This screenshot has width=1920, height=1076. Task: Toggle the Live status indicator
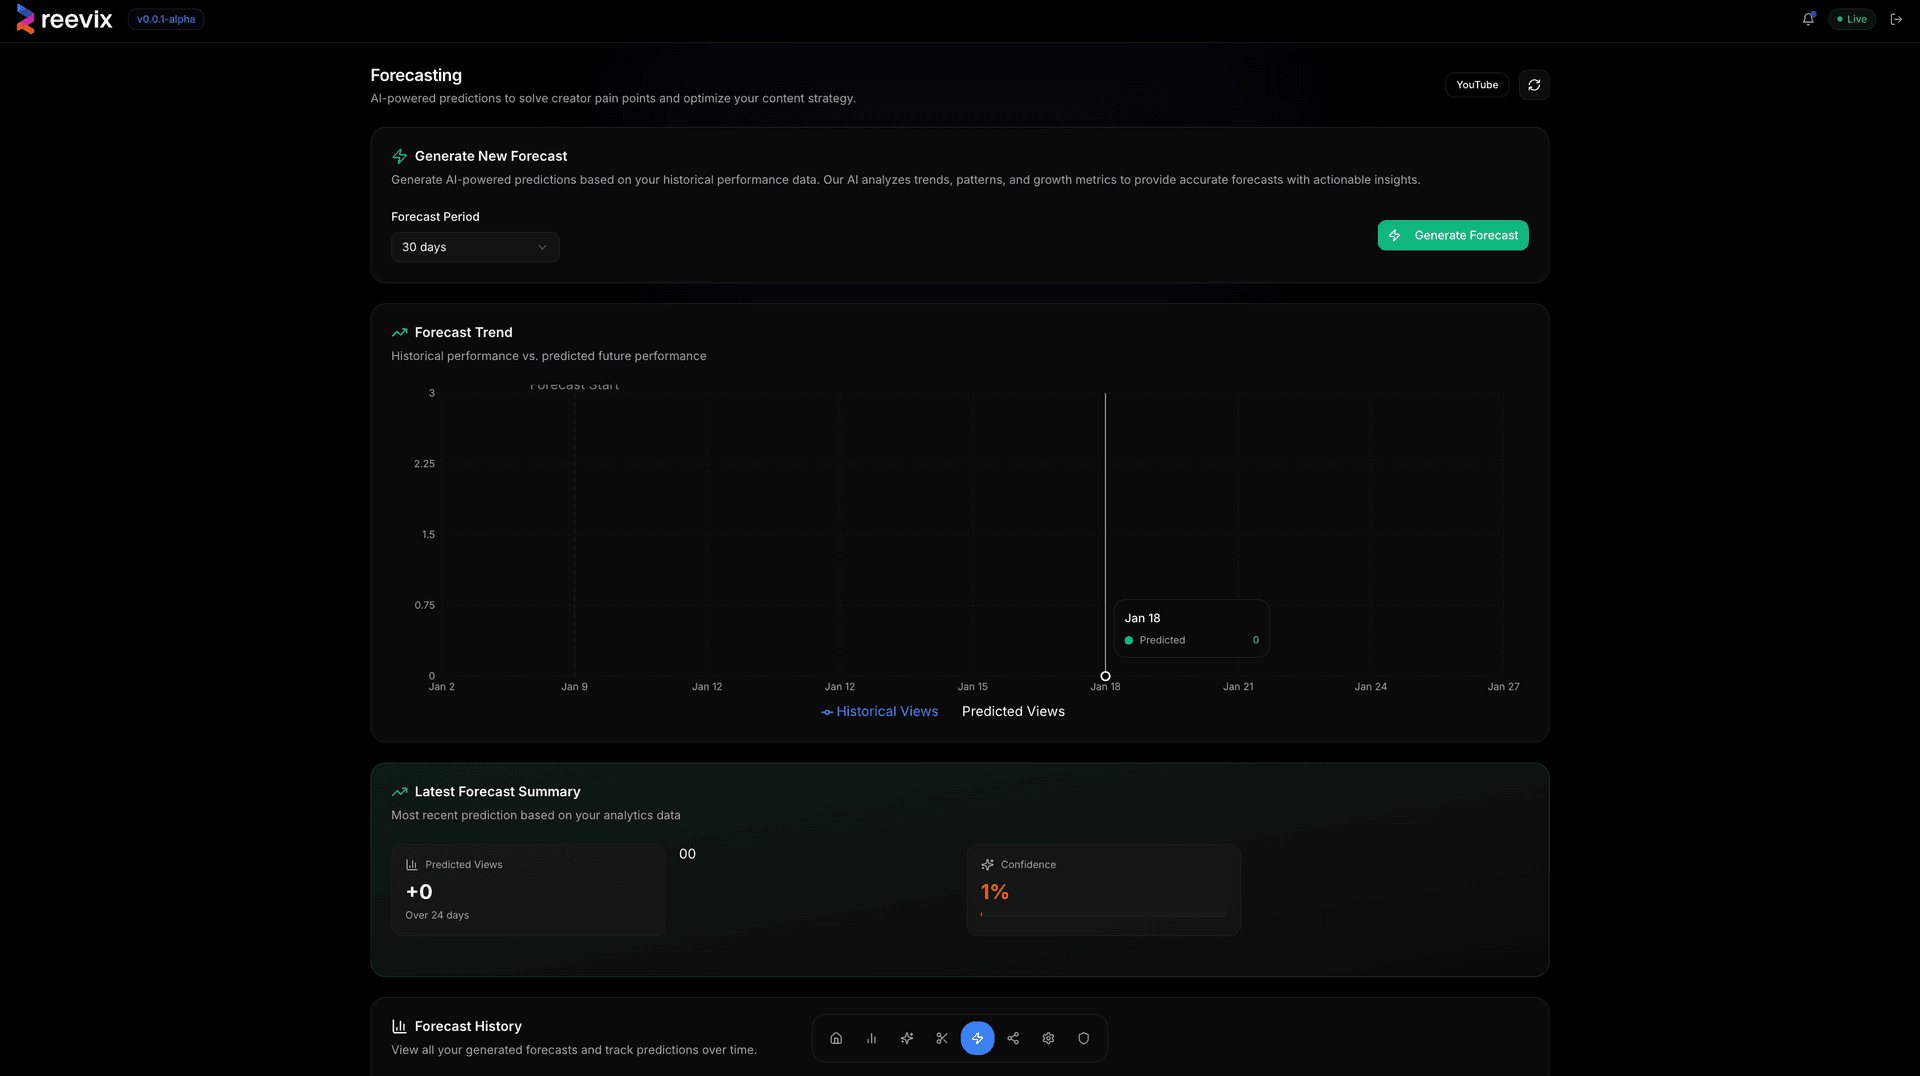click(1852, 19)
